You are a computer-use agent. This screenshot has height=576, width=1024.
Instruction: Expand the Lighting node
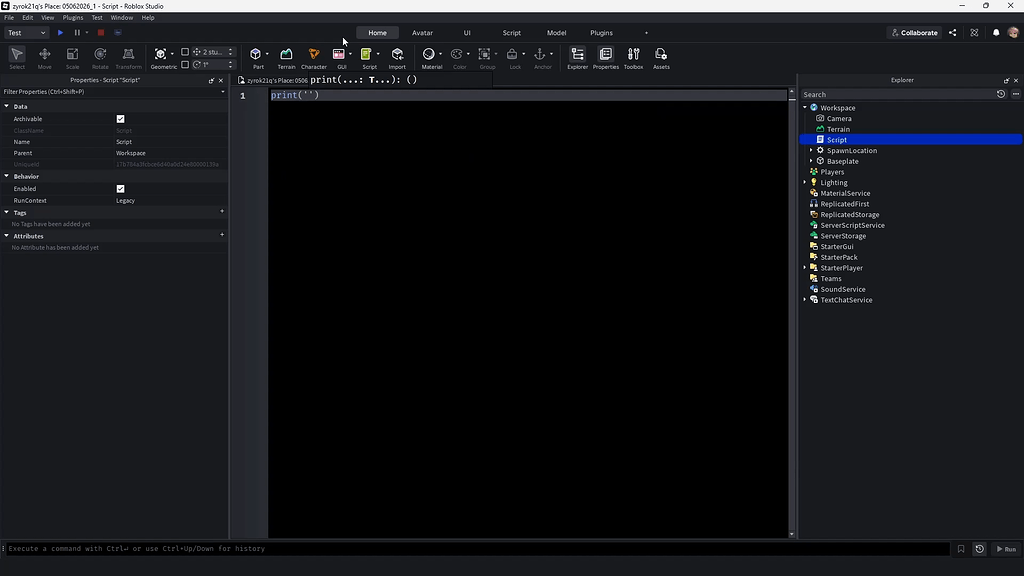click(x=805, y=182)
